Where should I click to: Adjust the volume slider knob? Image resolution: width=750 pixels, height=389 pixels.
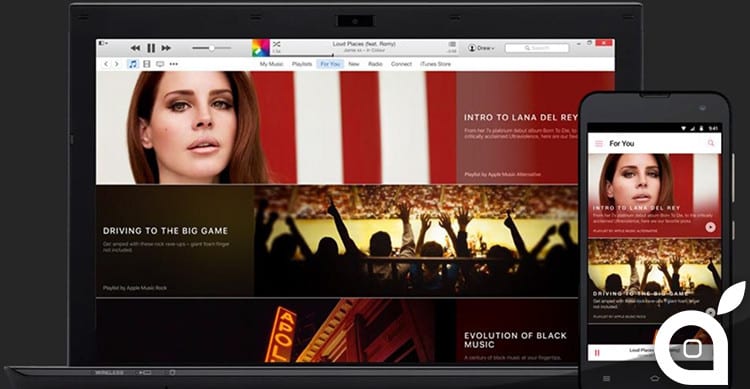coord(211,48)
